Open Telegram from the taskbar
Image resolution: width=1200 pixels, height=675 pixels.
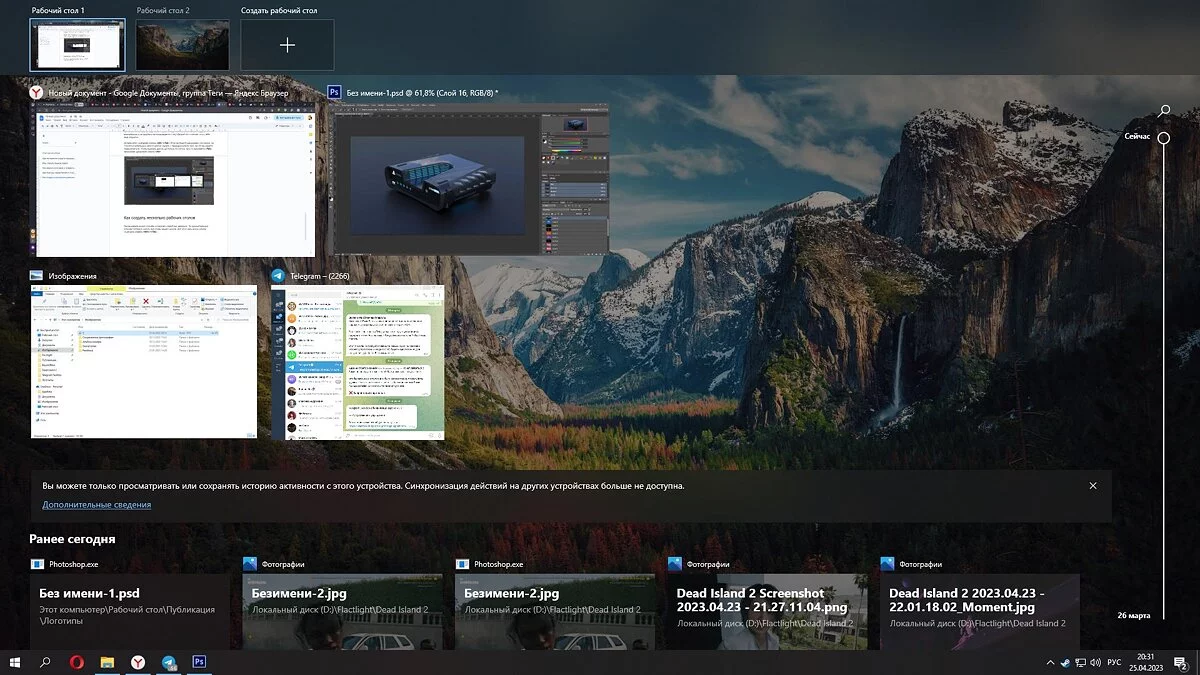(169, 662)
